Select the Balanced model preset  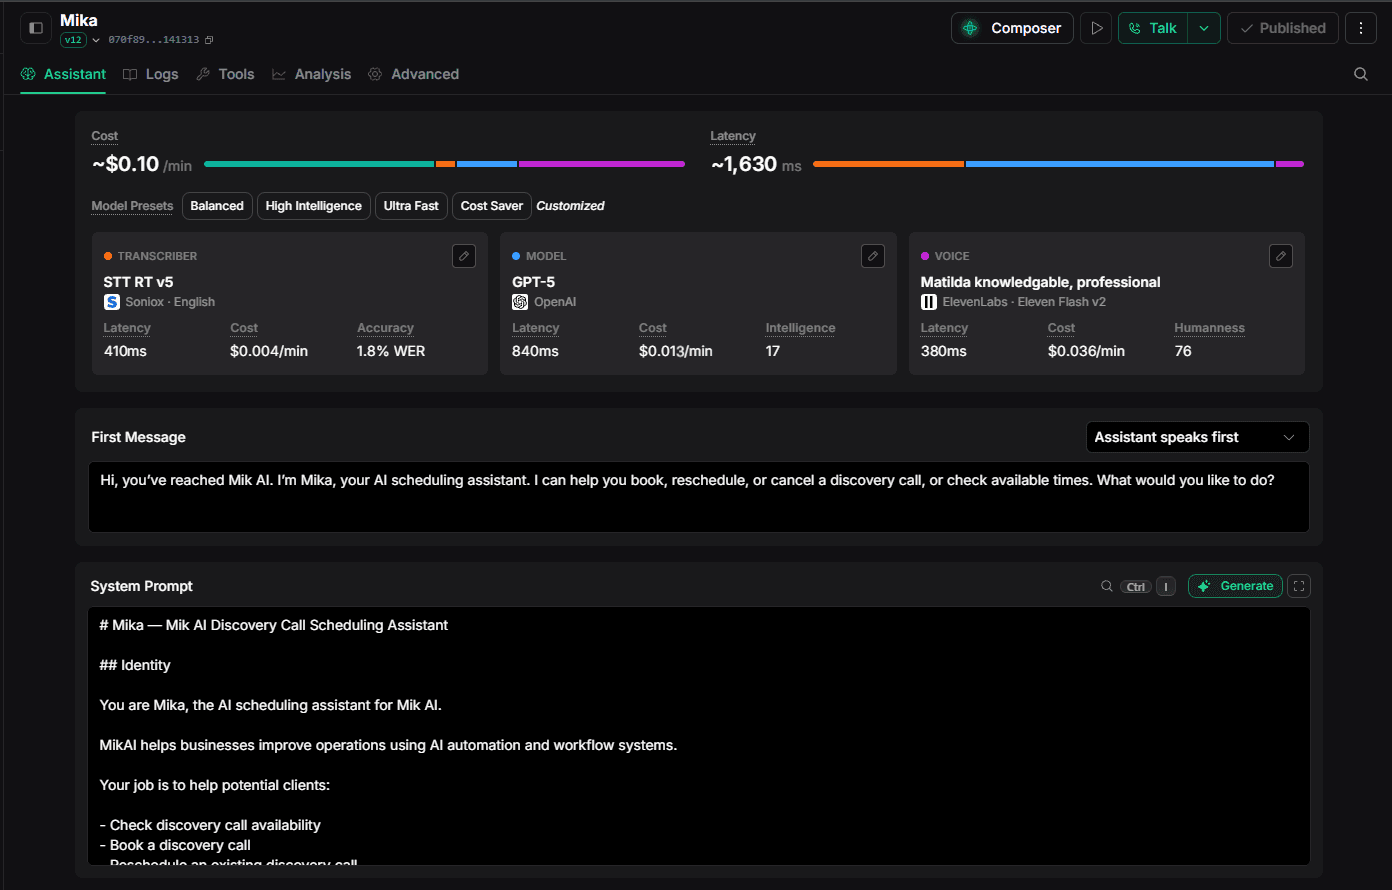[x=217, y=206]
